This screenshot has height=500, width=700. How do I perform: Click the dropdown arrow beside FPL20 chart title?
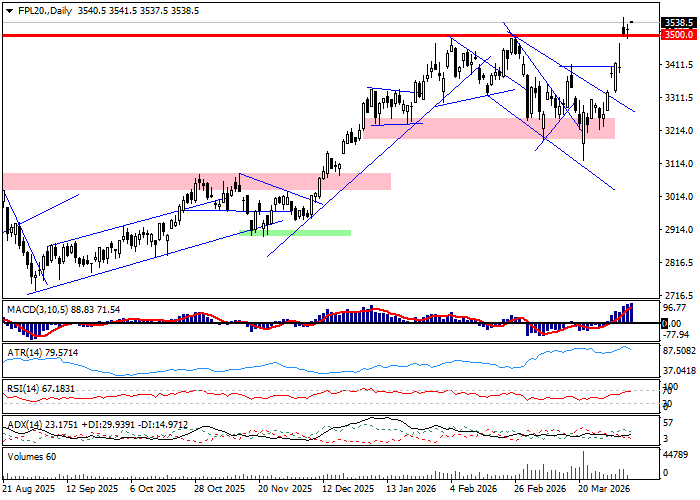click(7, 11)
